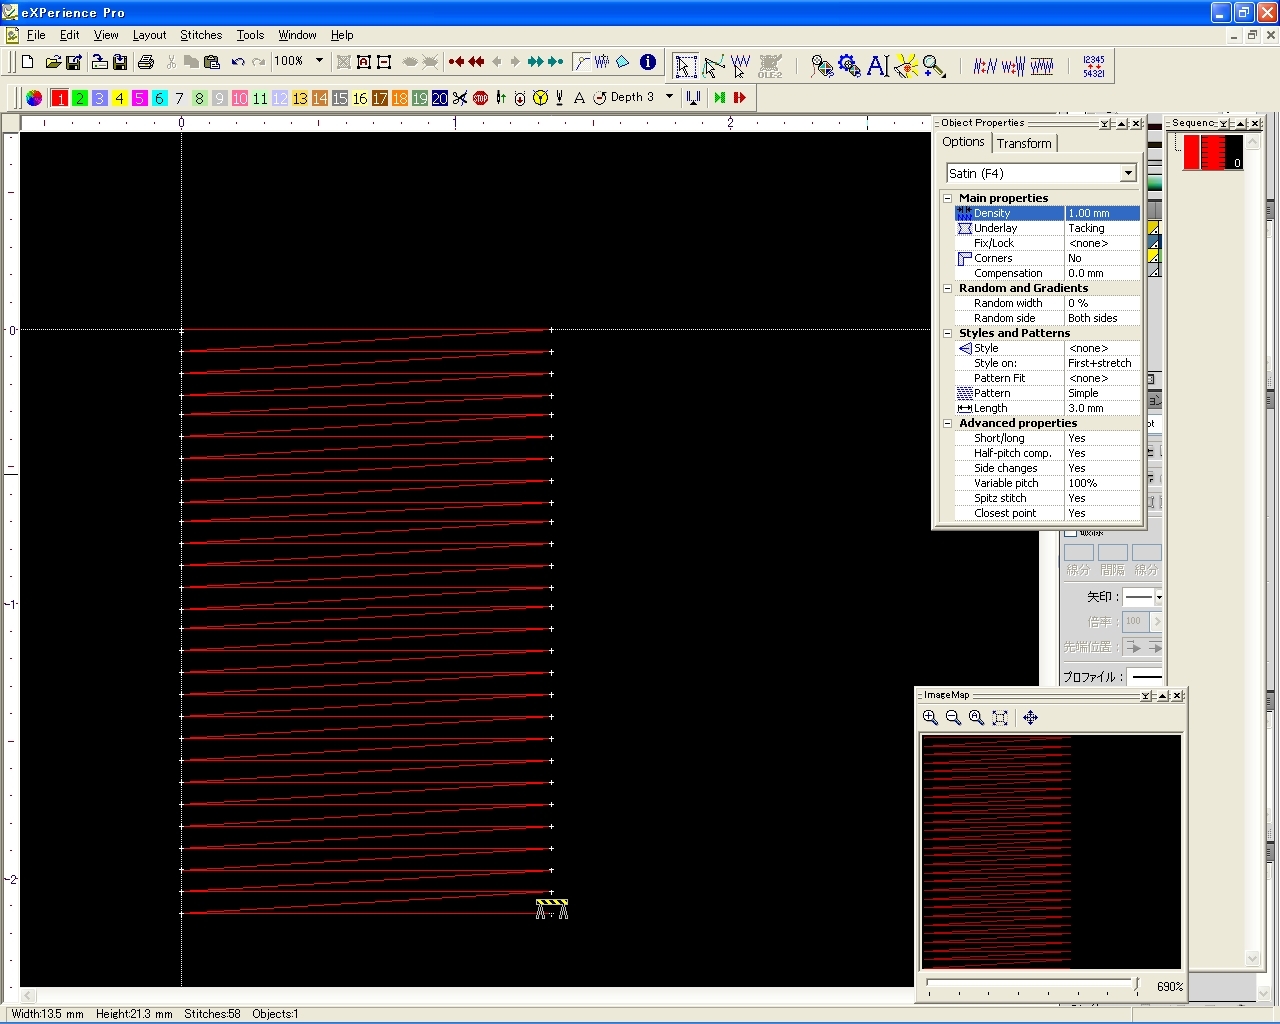The height and width of the screenshot is (1024, 1280).
Task: Undo the last action
Action: pyautogui.click(x=238, y=62)
